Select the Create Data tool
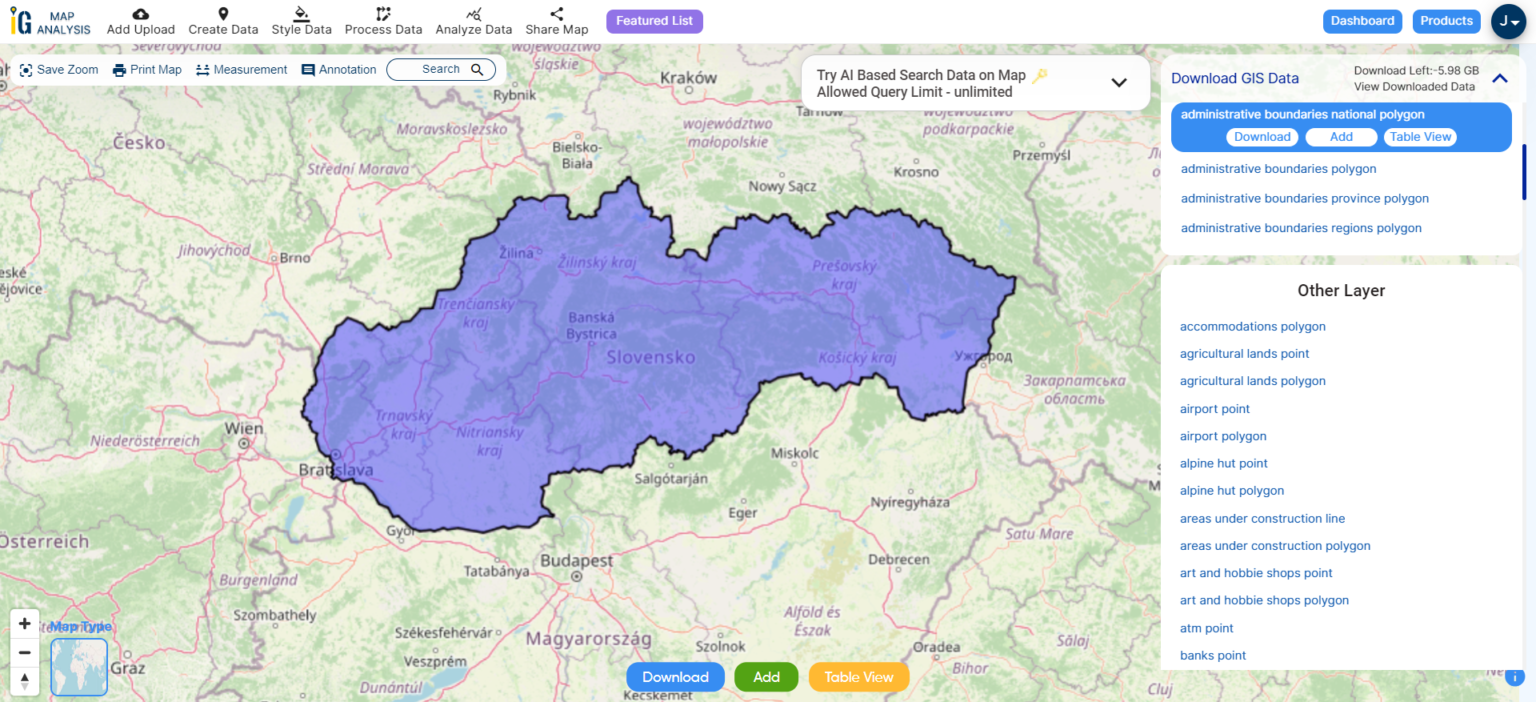Viewport: 1536px width, 702px height. click(223, 22)
